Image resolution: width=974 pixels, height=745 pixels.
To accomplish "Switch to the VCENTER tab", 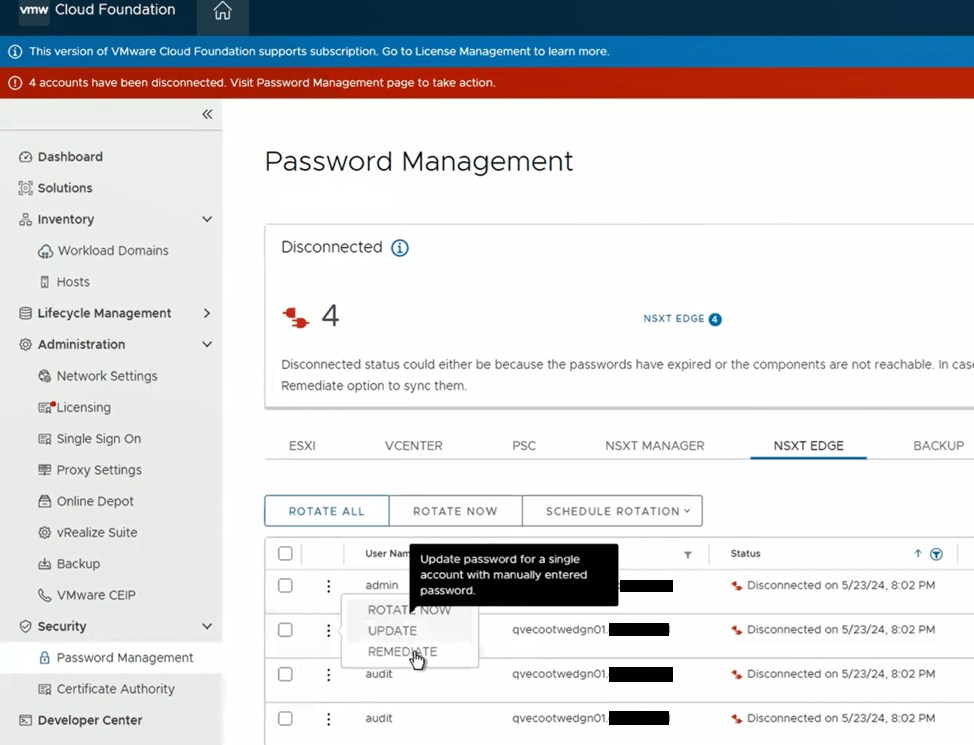I will click(x=413, y=446).
